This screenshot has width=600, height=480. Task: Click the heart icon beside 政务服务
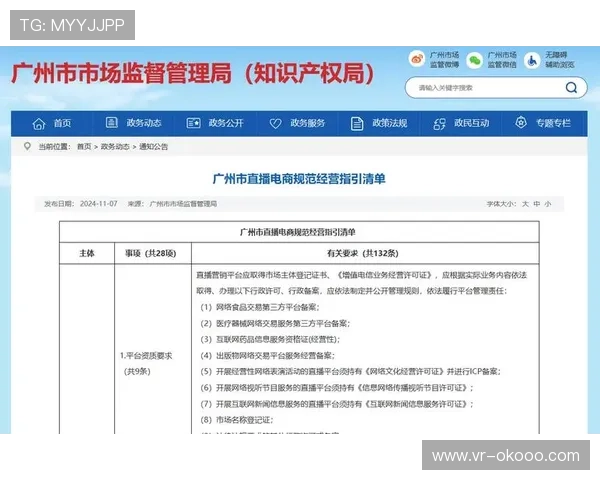coord(276,123)
